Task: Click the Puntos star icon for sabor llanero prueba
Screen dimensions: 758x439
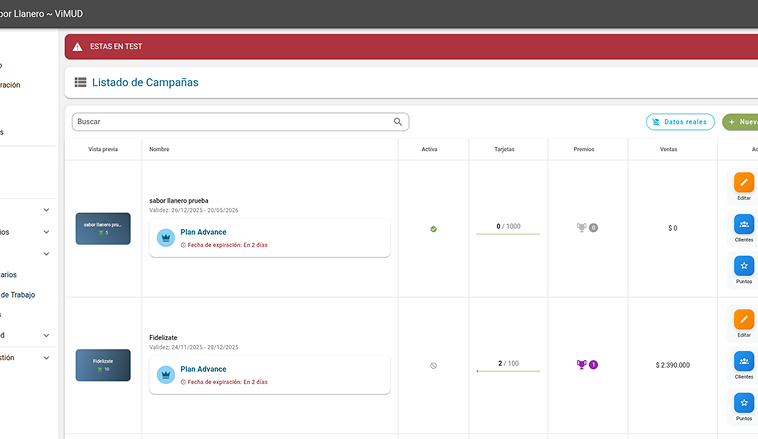Action: tap(744, 265)
